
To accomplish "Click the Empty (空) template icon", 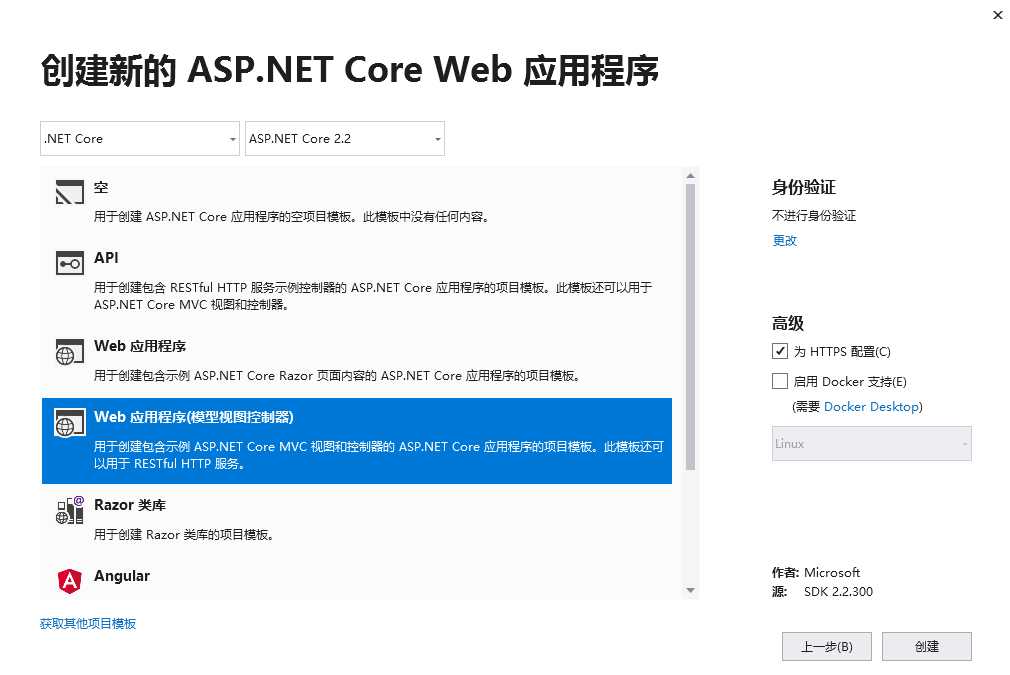I will (x=70, y=192).
